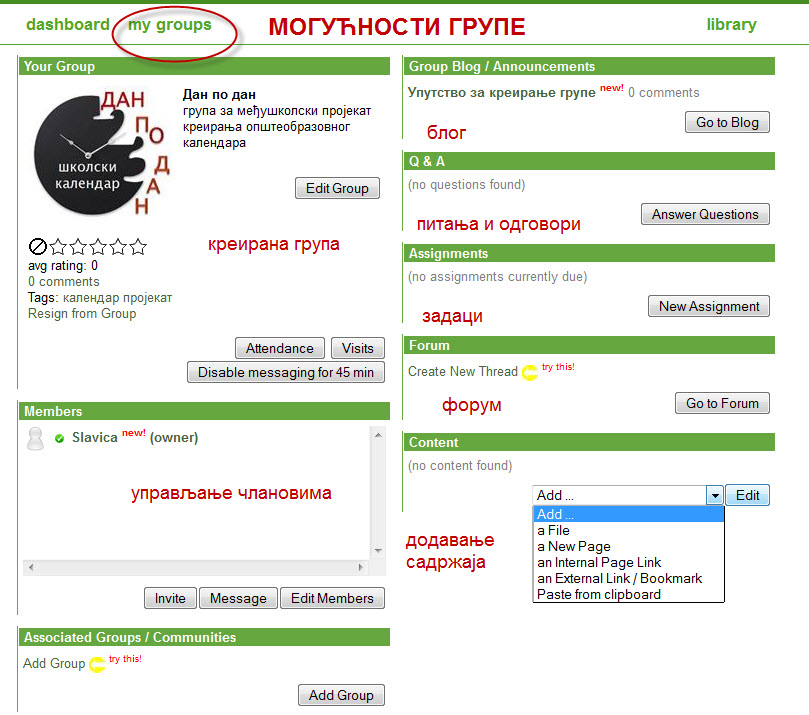809x715 pixels.
Task: Select 'Paste from clipboard' option
Action: [x=598, y=594]
